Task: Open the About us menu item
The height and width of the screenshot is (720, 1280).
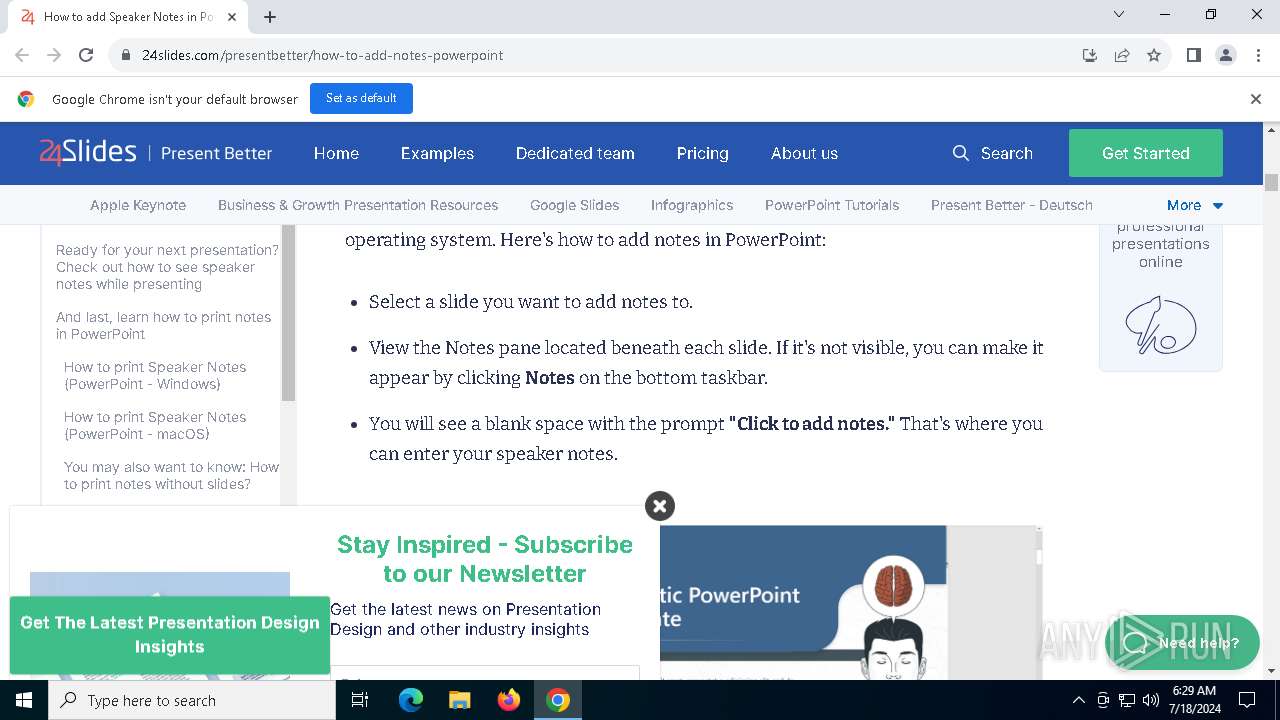Action: pyautogui.click(x=804, y=153)
